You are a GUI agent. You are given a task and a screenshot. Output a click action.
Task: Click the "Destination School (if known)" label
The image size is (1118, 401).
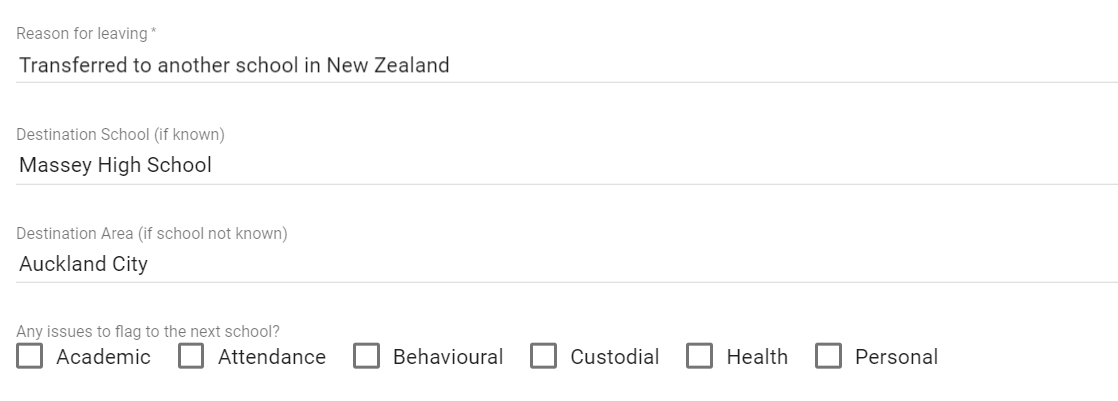pos(120,134)
